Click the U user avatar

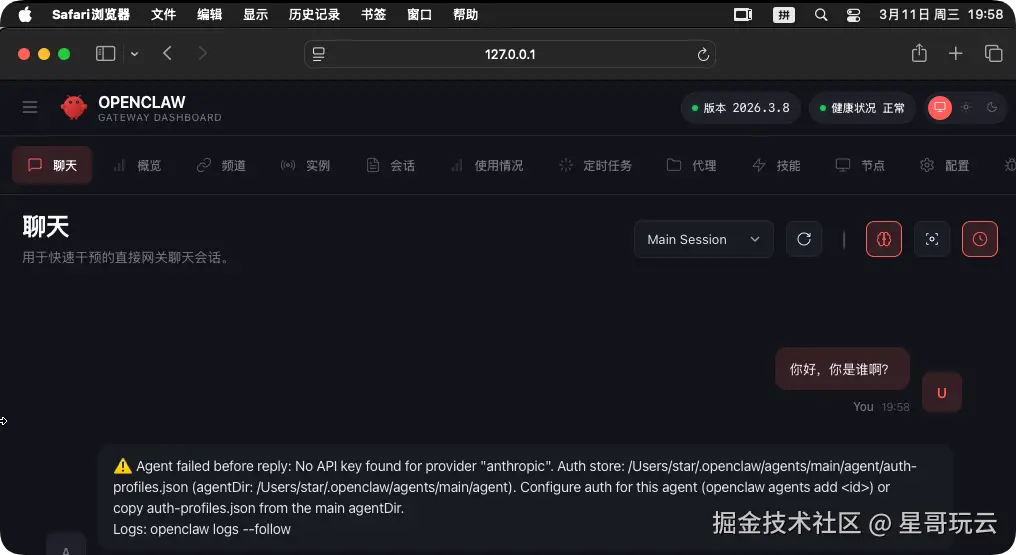coord(941,392)
